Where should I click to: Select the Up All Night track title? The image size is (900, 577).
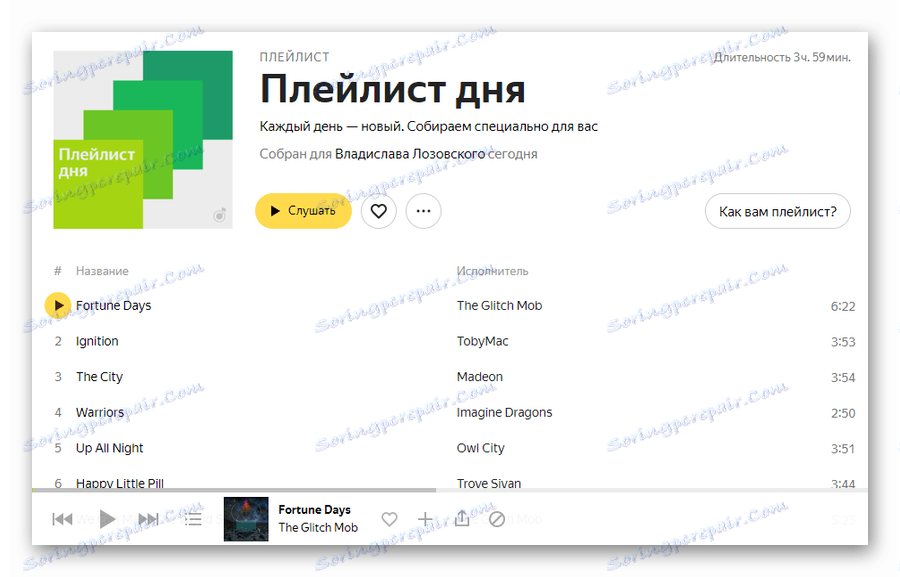coord(110,448)
